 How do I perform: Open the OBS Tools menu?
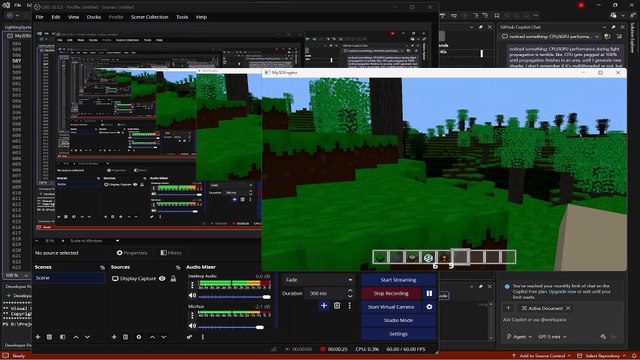(182, 17)
